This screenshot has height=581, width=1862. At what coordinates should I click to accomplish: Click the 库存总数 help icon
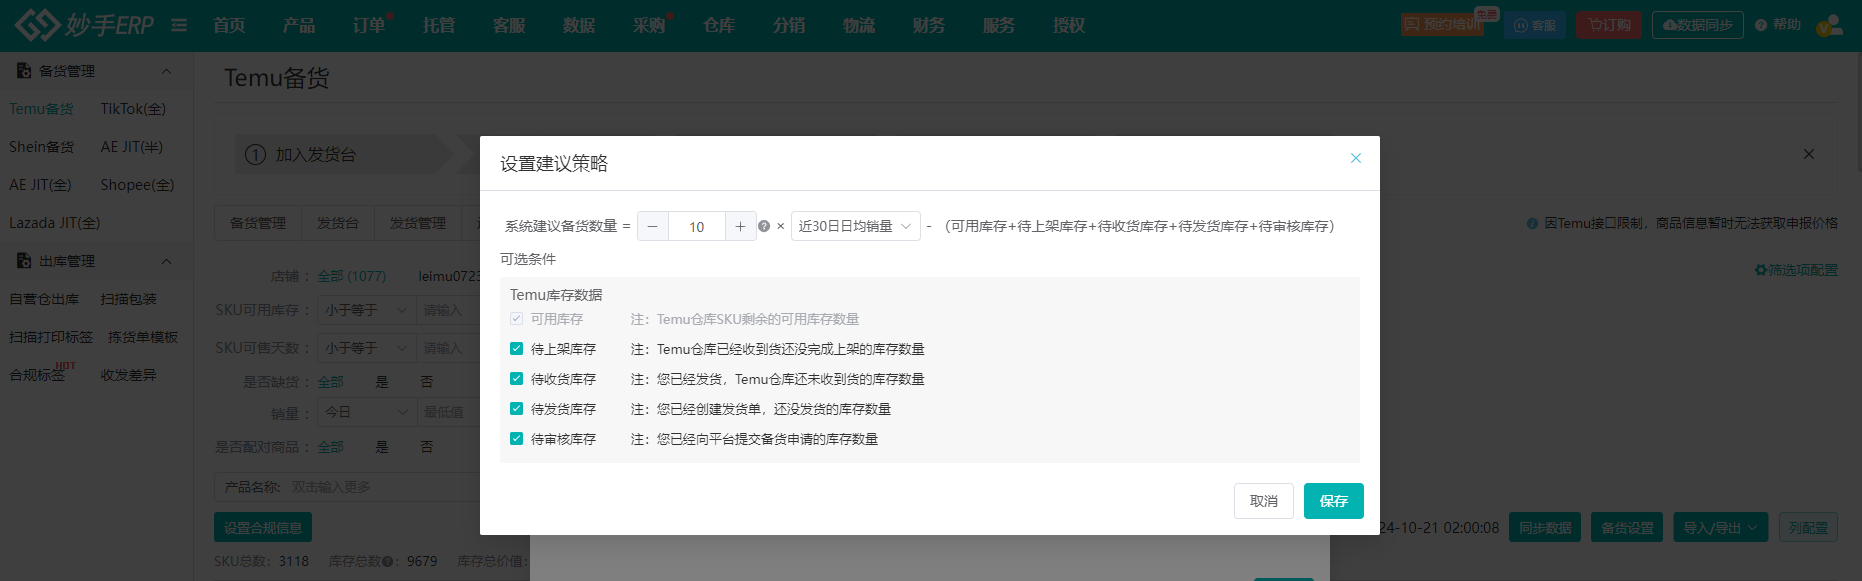[387, 561]
